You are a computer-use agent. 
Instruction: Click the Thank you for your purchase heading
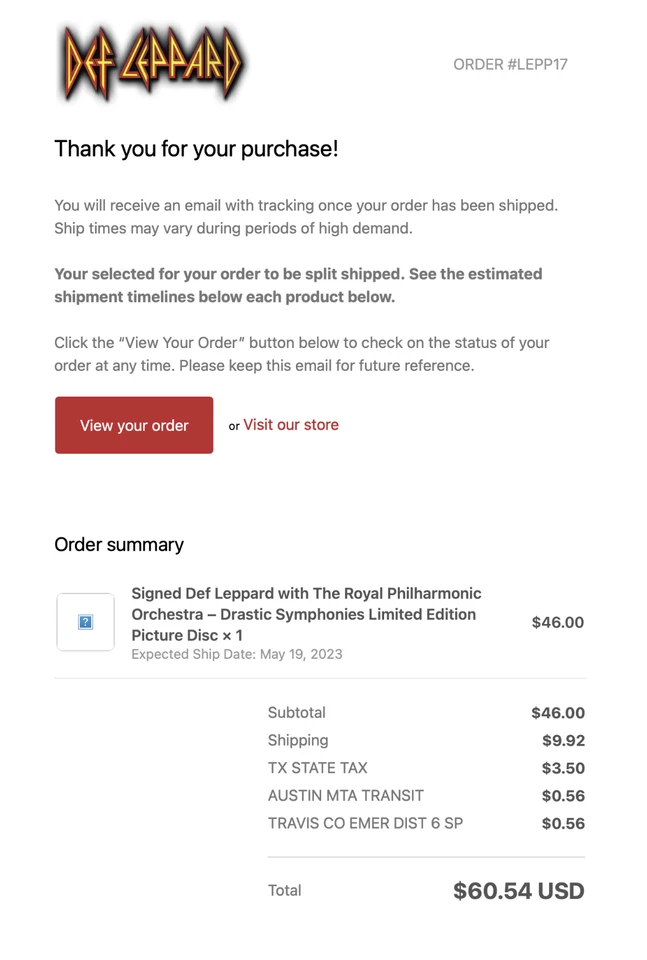[196, 149]
